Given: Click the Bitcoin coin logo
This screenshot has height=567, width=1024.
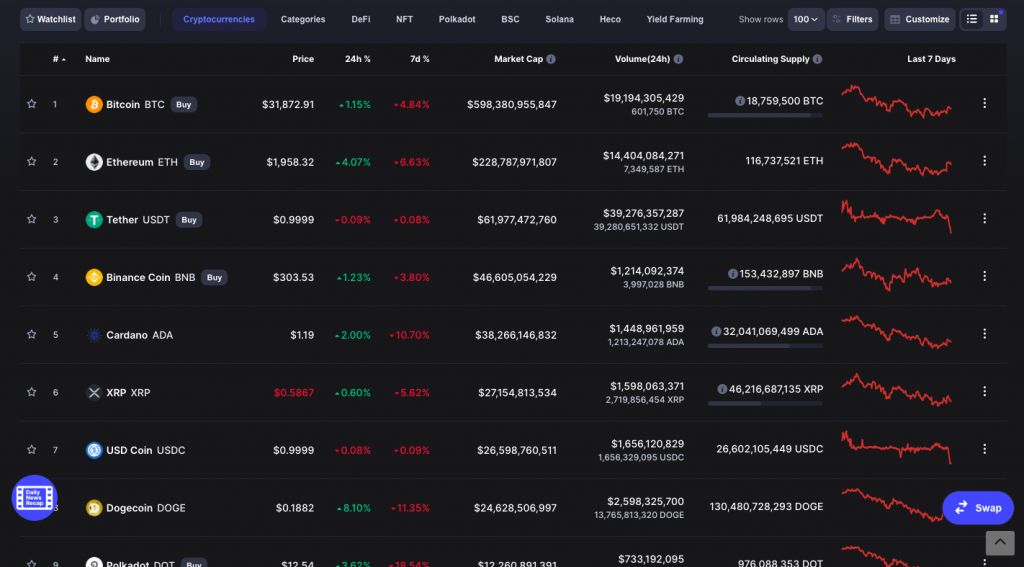Looking at the screenshot, I should point(94,105).
